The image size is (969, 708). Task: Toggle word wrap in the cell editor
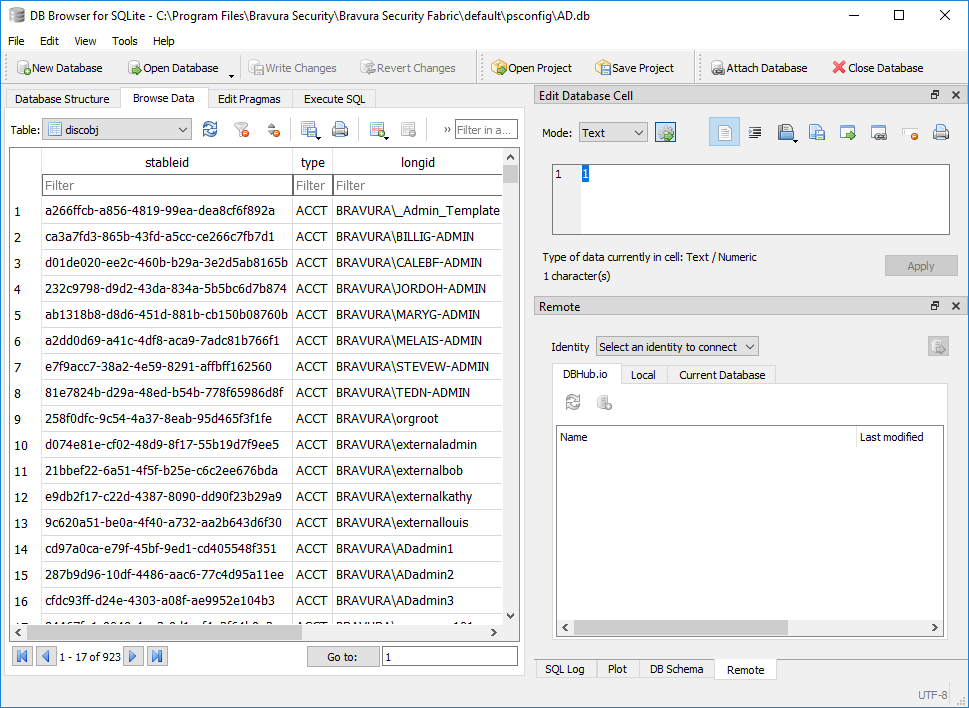pyautogui.click(x=754, y=131)
